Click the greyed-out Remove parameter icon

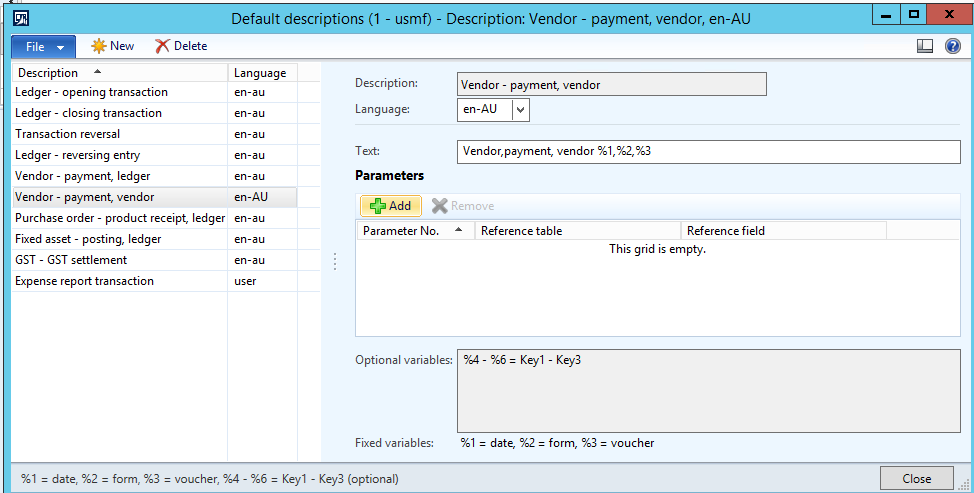pyautogui.click(x=439, y=205)
